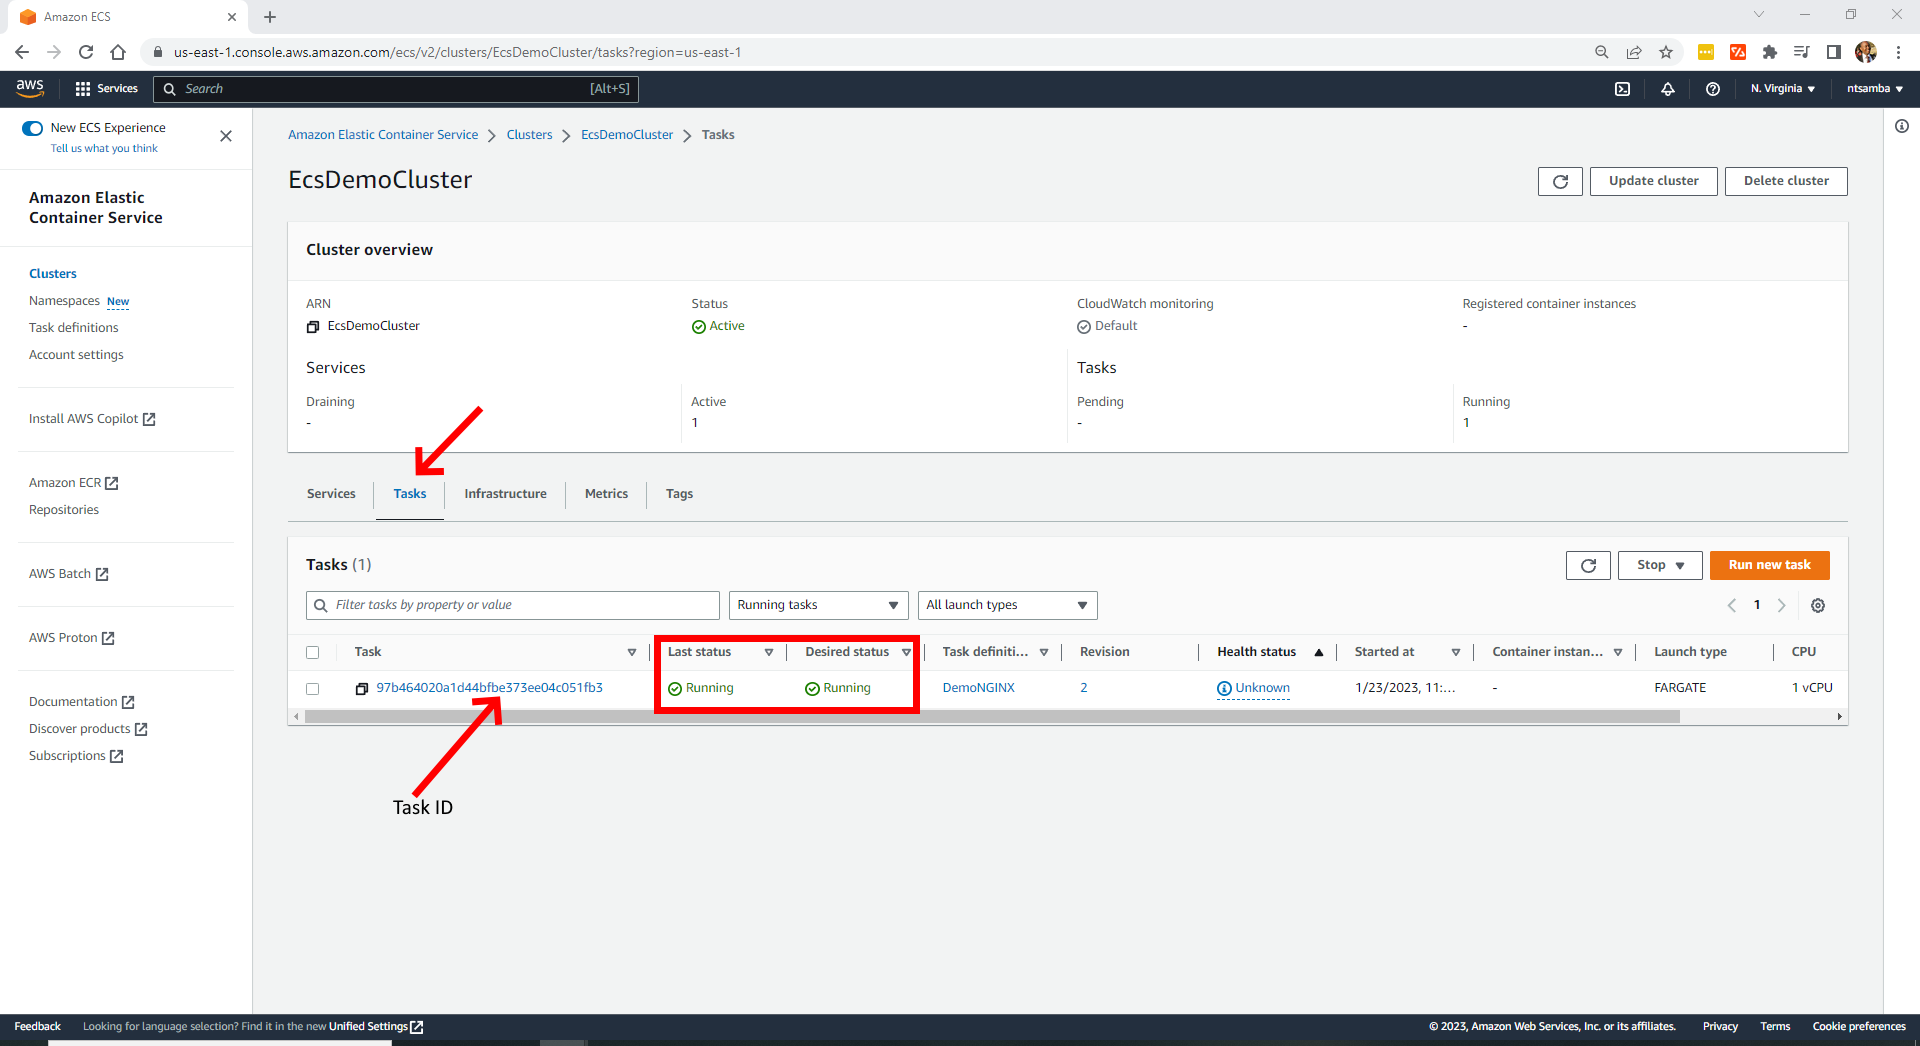
Task: Open Tasks table preferences gear
Action: (1817, 605)
